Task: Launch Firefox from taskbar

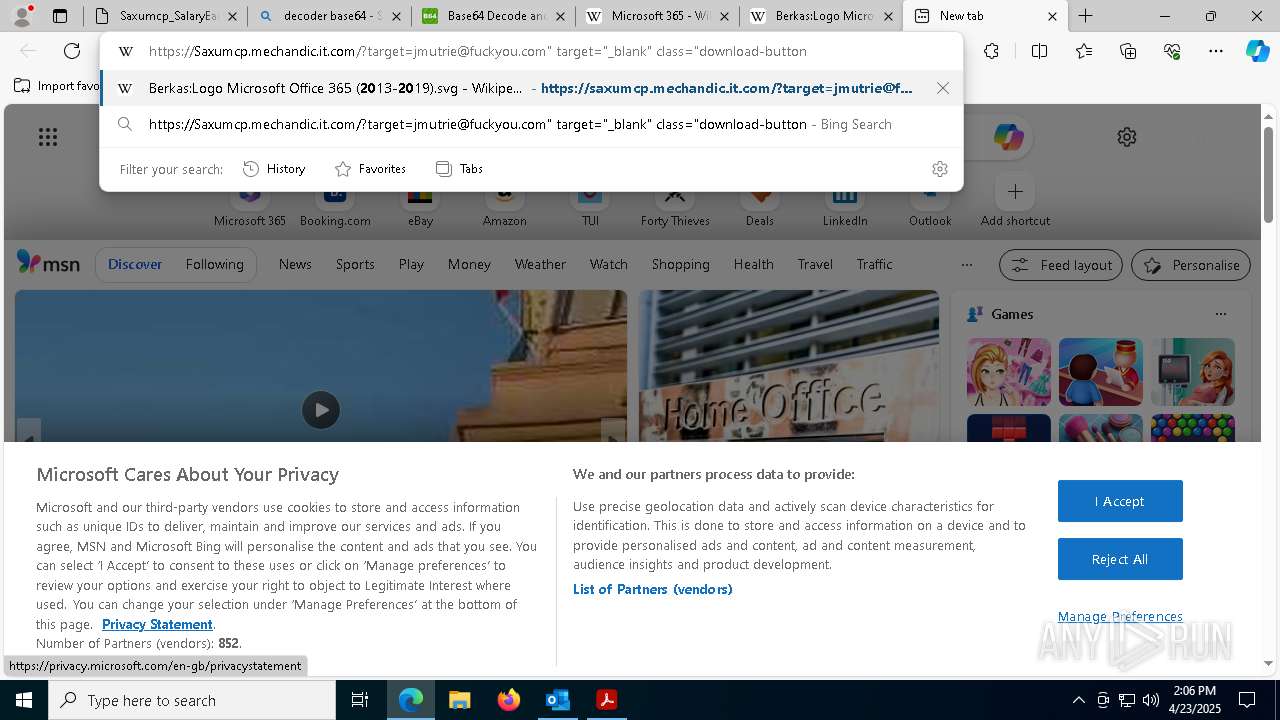Action: [x=508, y=700]
